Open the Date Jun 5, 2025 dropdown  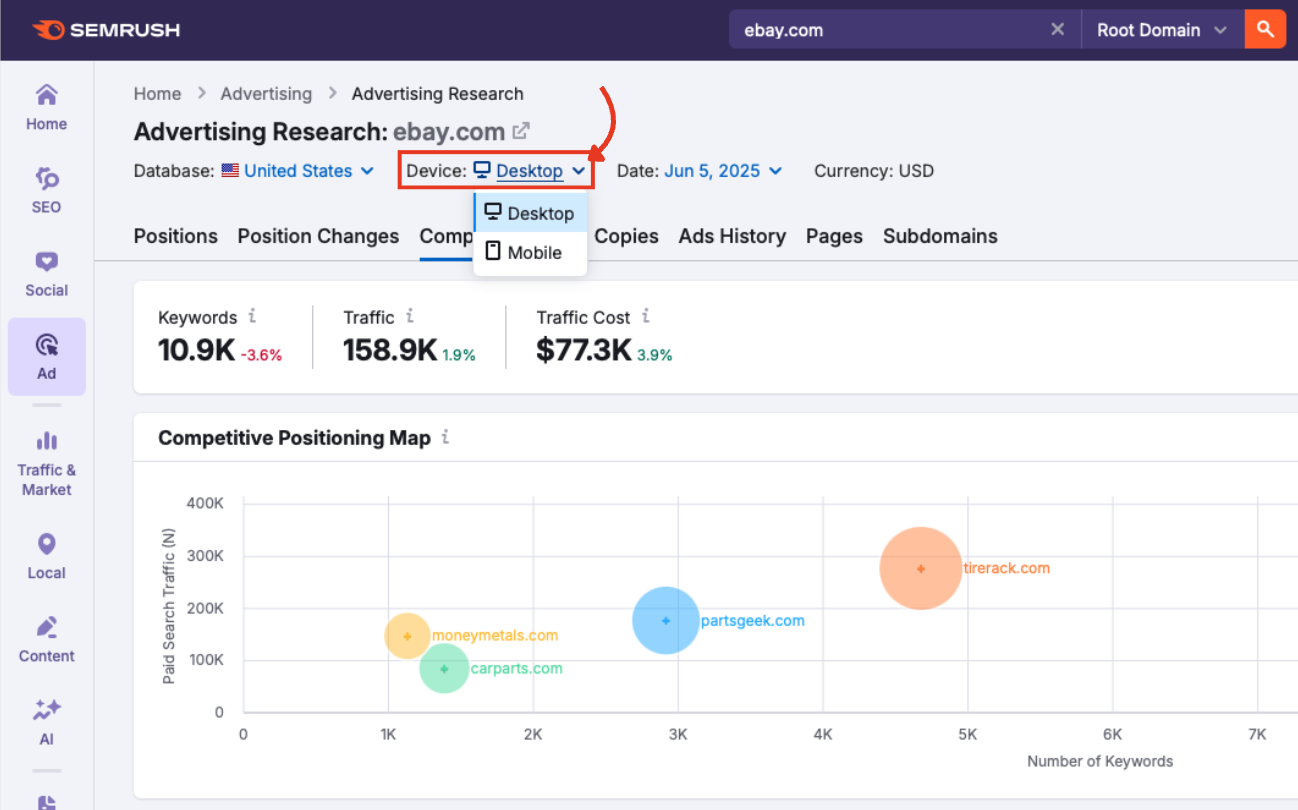722,171
